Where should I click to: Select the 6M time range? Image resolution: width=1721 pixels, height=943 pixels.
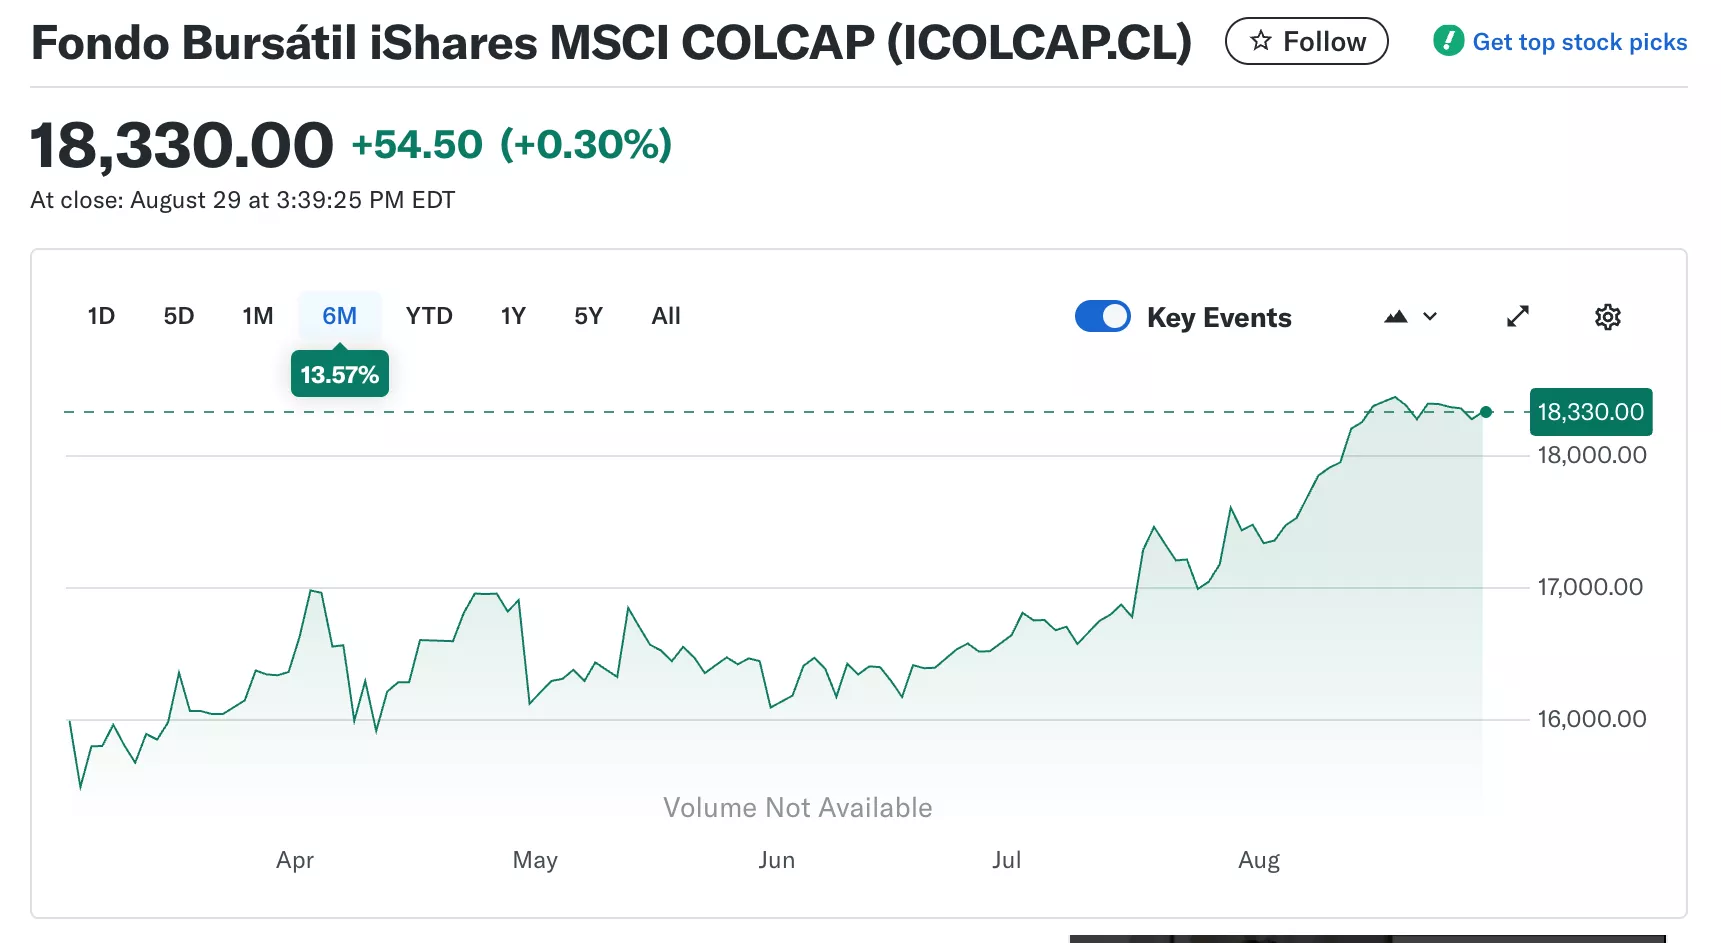(340, 316)
